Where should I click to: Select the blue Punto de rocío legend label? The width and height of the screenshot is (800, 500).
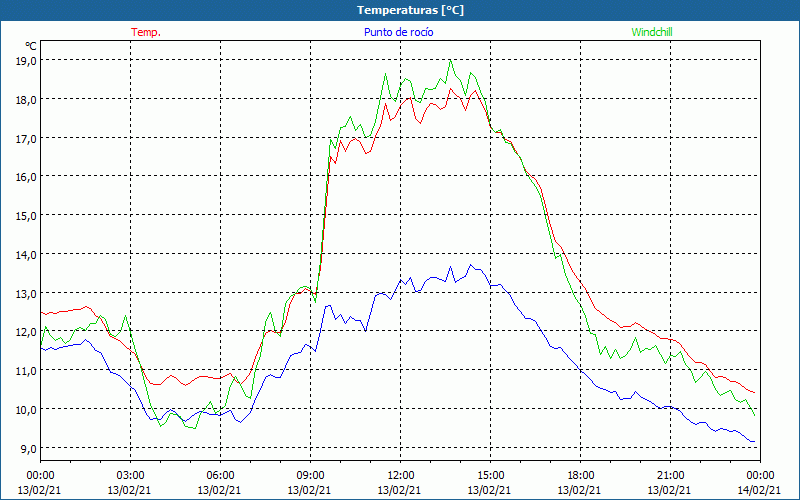pyautogui.click(x=398, y=32)
